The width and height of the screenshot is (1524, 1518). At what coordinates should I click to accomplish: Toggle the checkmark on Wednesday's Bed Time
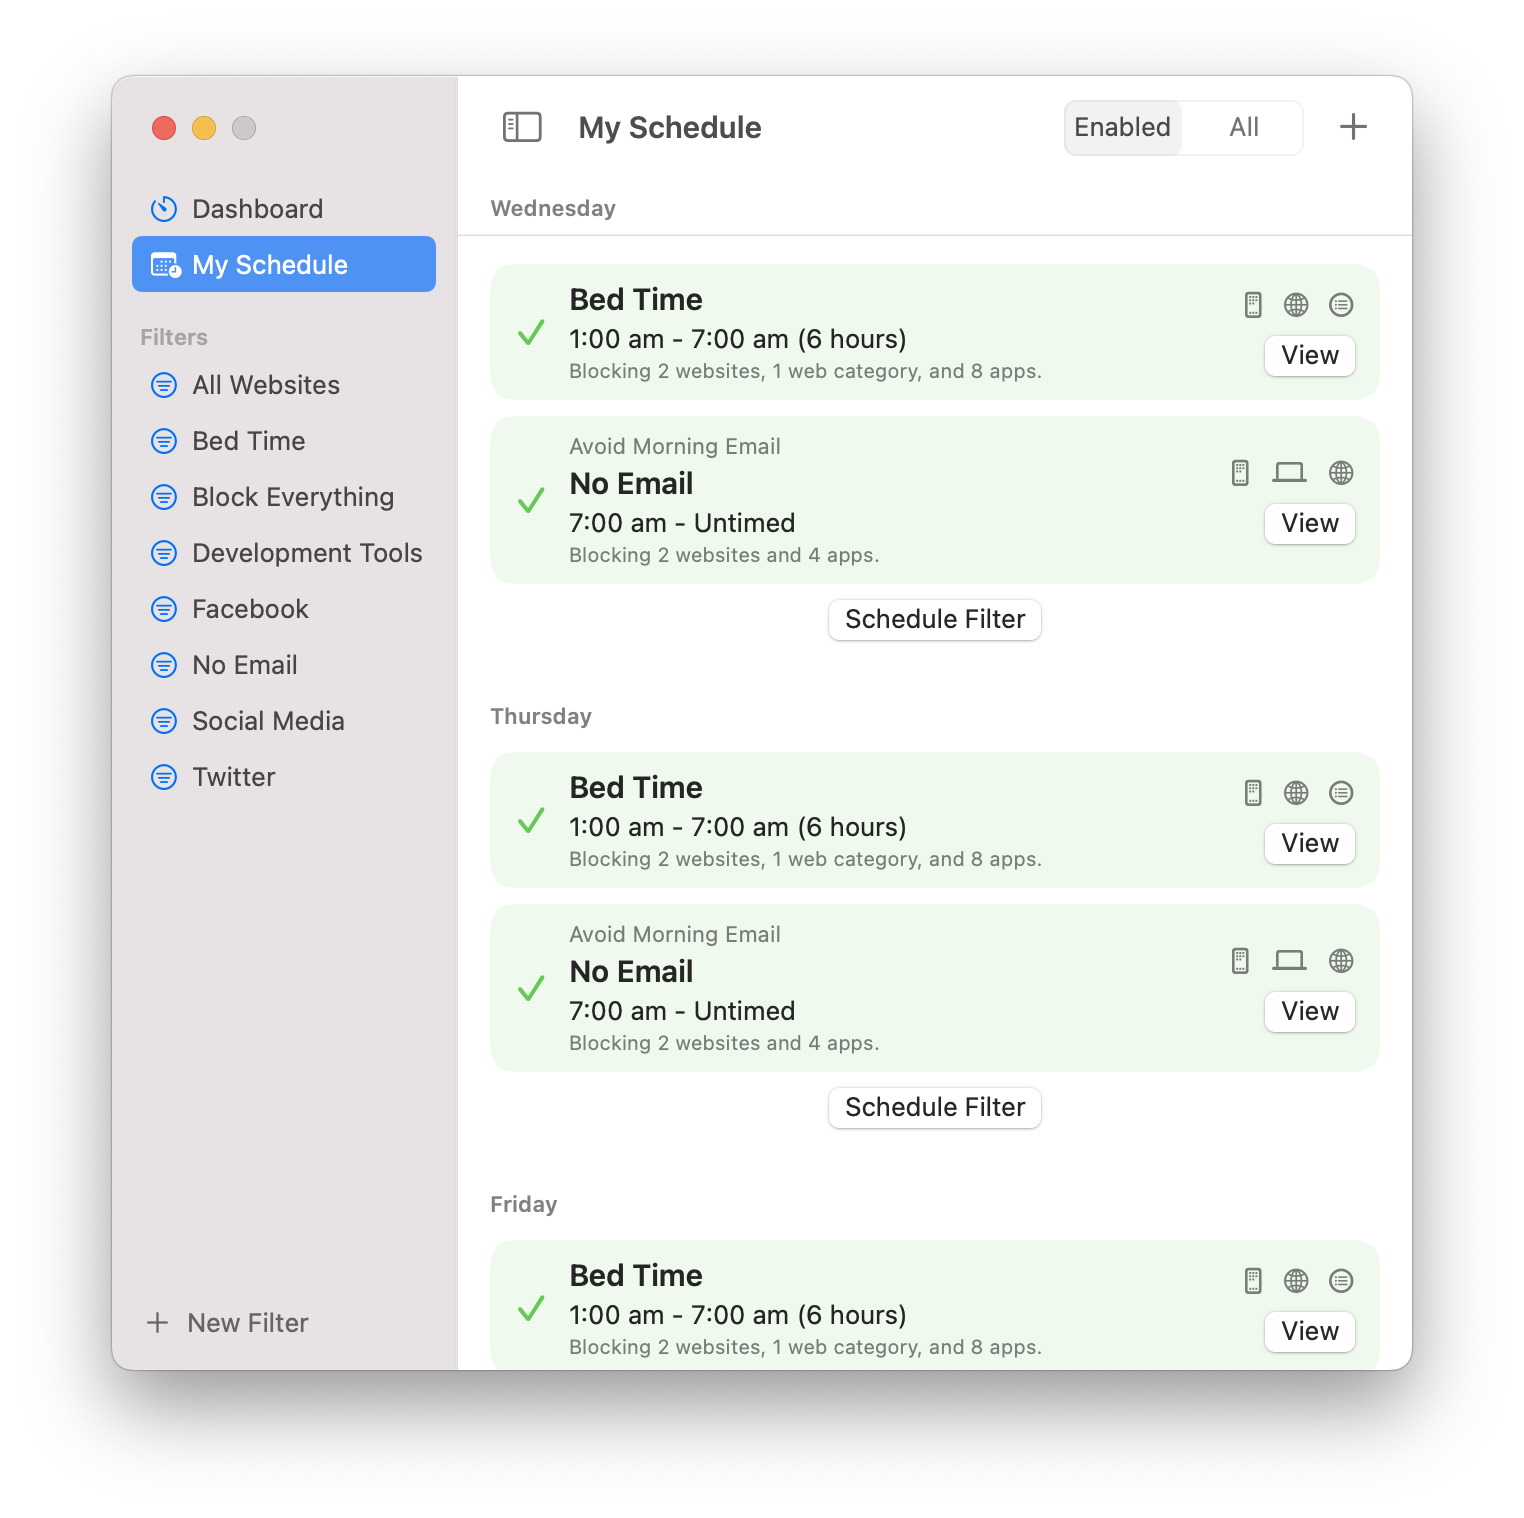coord(531,332)
